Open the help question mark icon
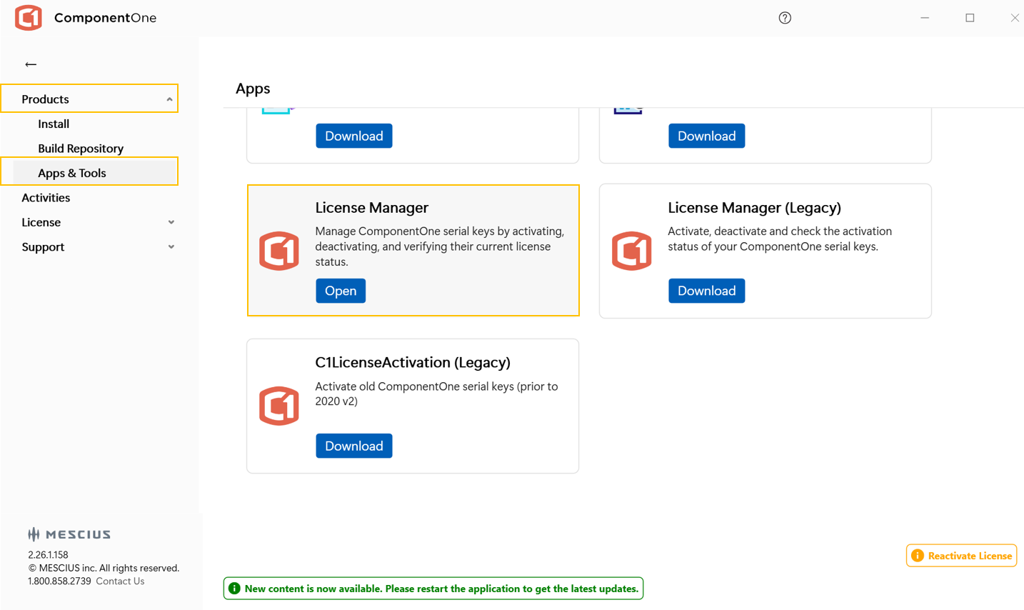The height and width of the screenshot is (610, 1024). (785, 18)
